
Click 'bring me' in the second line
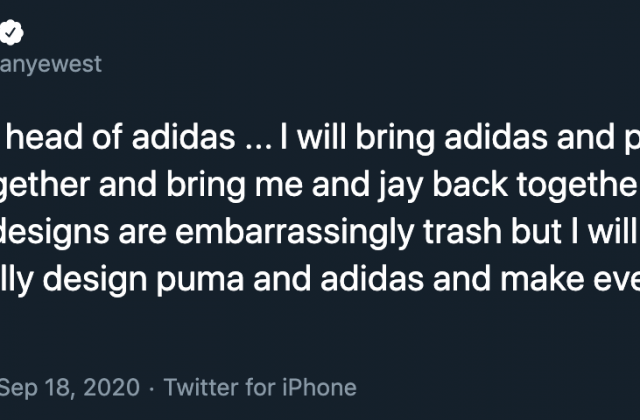click(x=234, y=186)
